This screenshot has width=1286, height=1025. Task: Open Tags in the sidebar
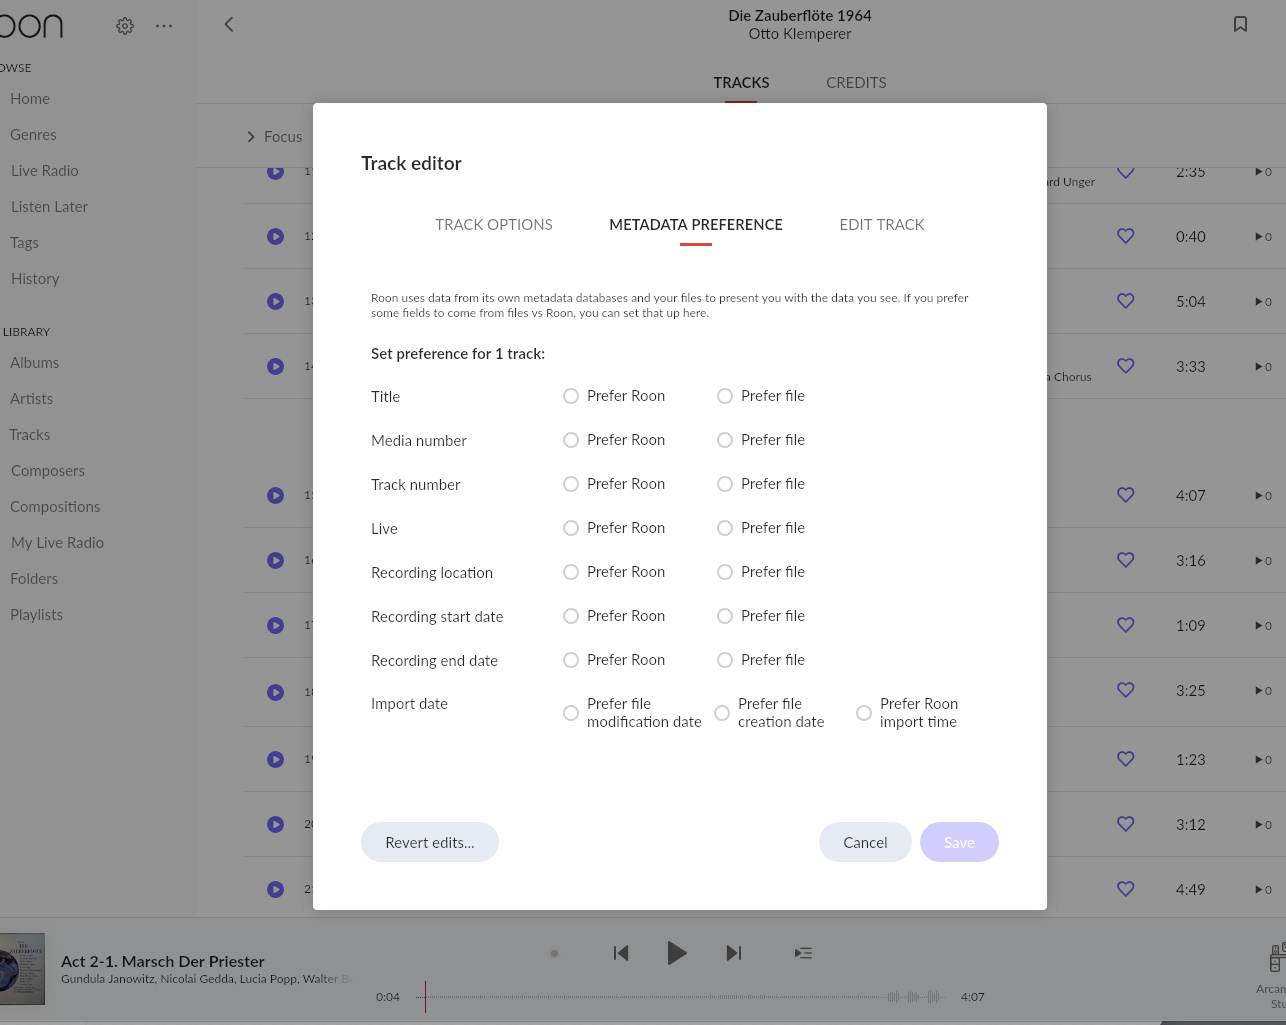click(24, 243)
